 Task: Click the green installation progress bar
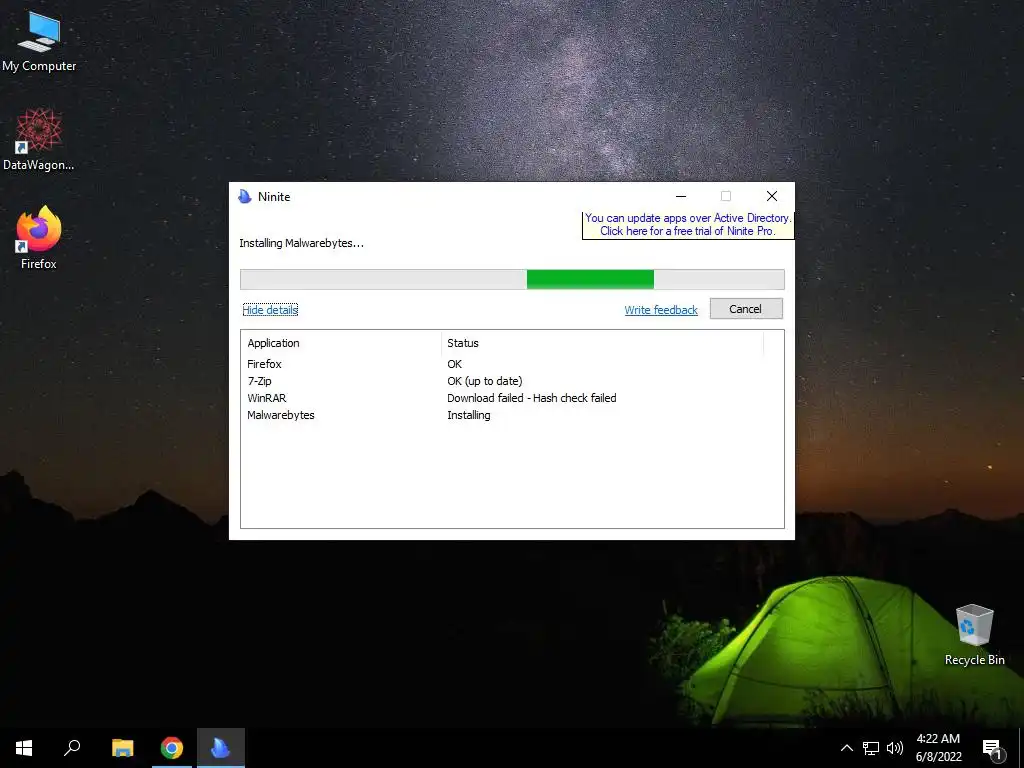click(x=512, y=279)
